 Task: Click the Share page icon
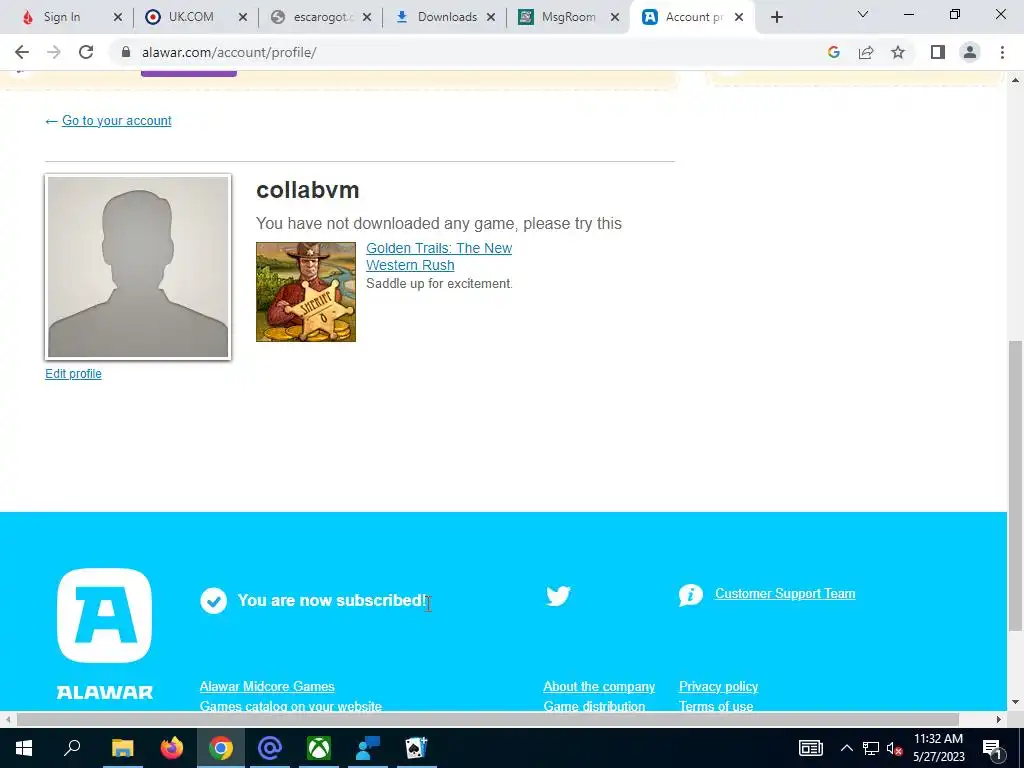866,52
